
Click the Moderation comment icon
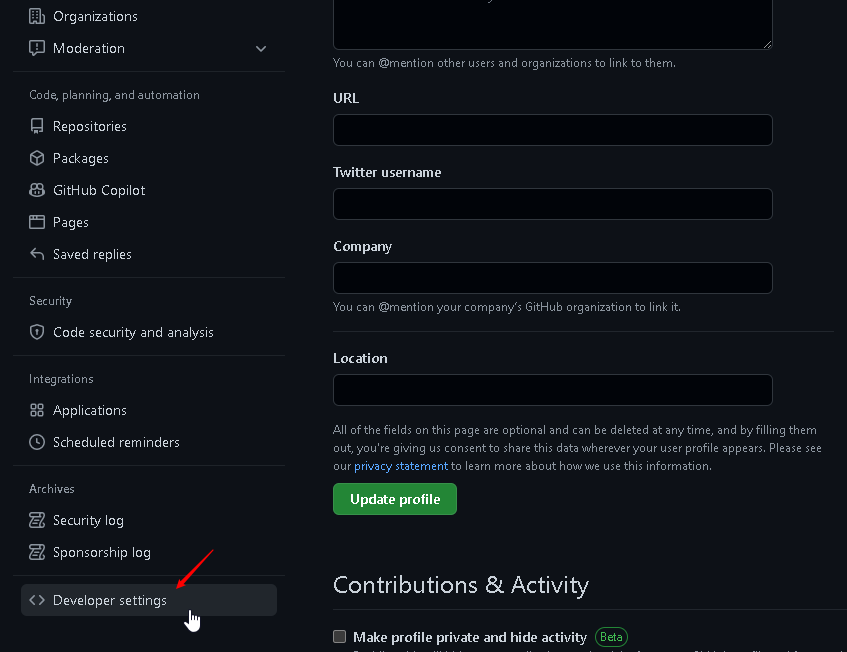point(36,48)
